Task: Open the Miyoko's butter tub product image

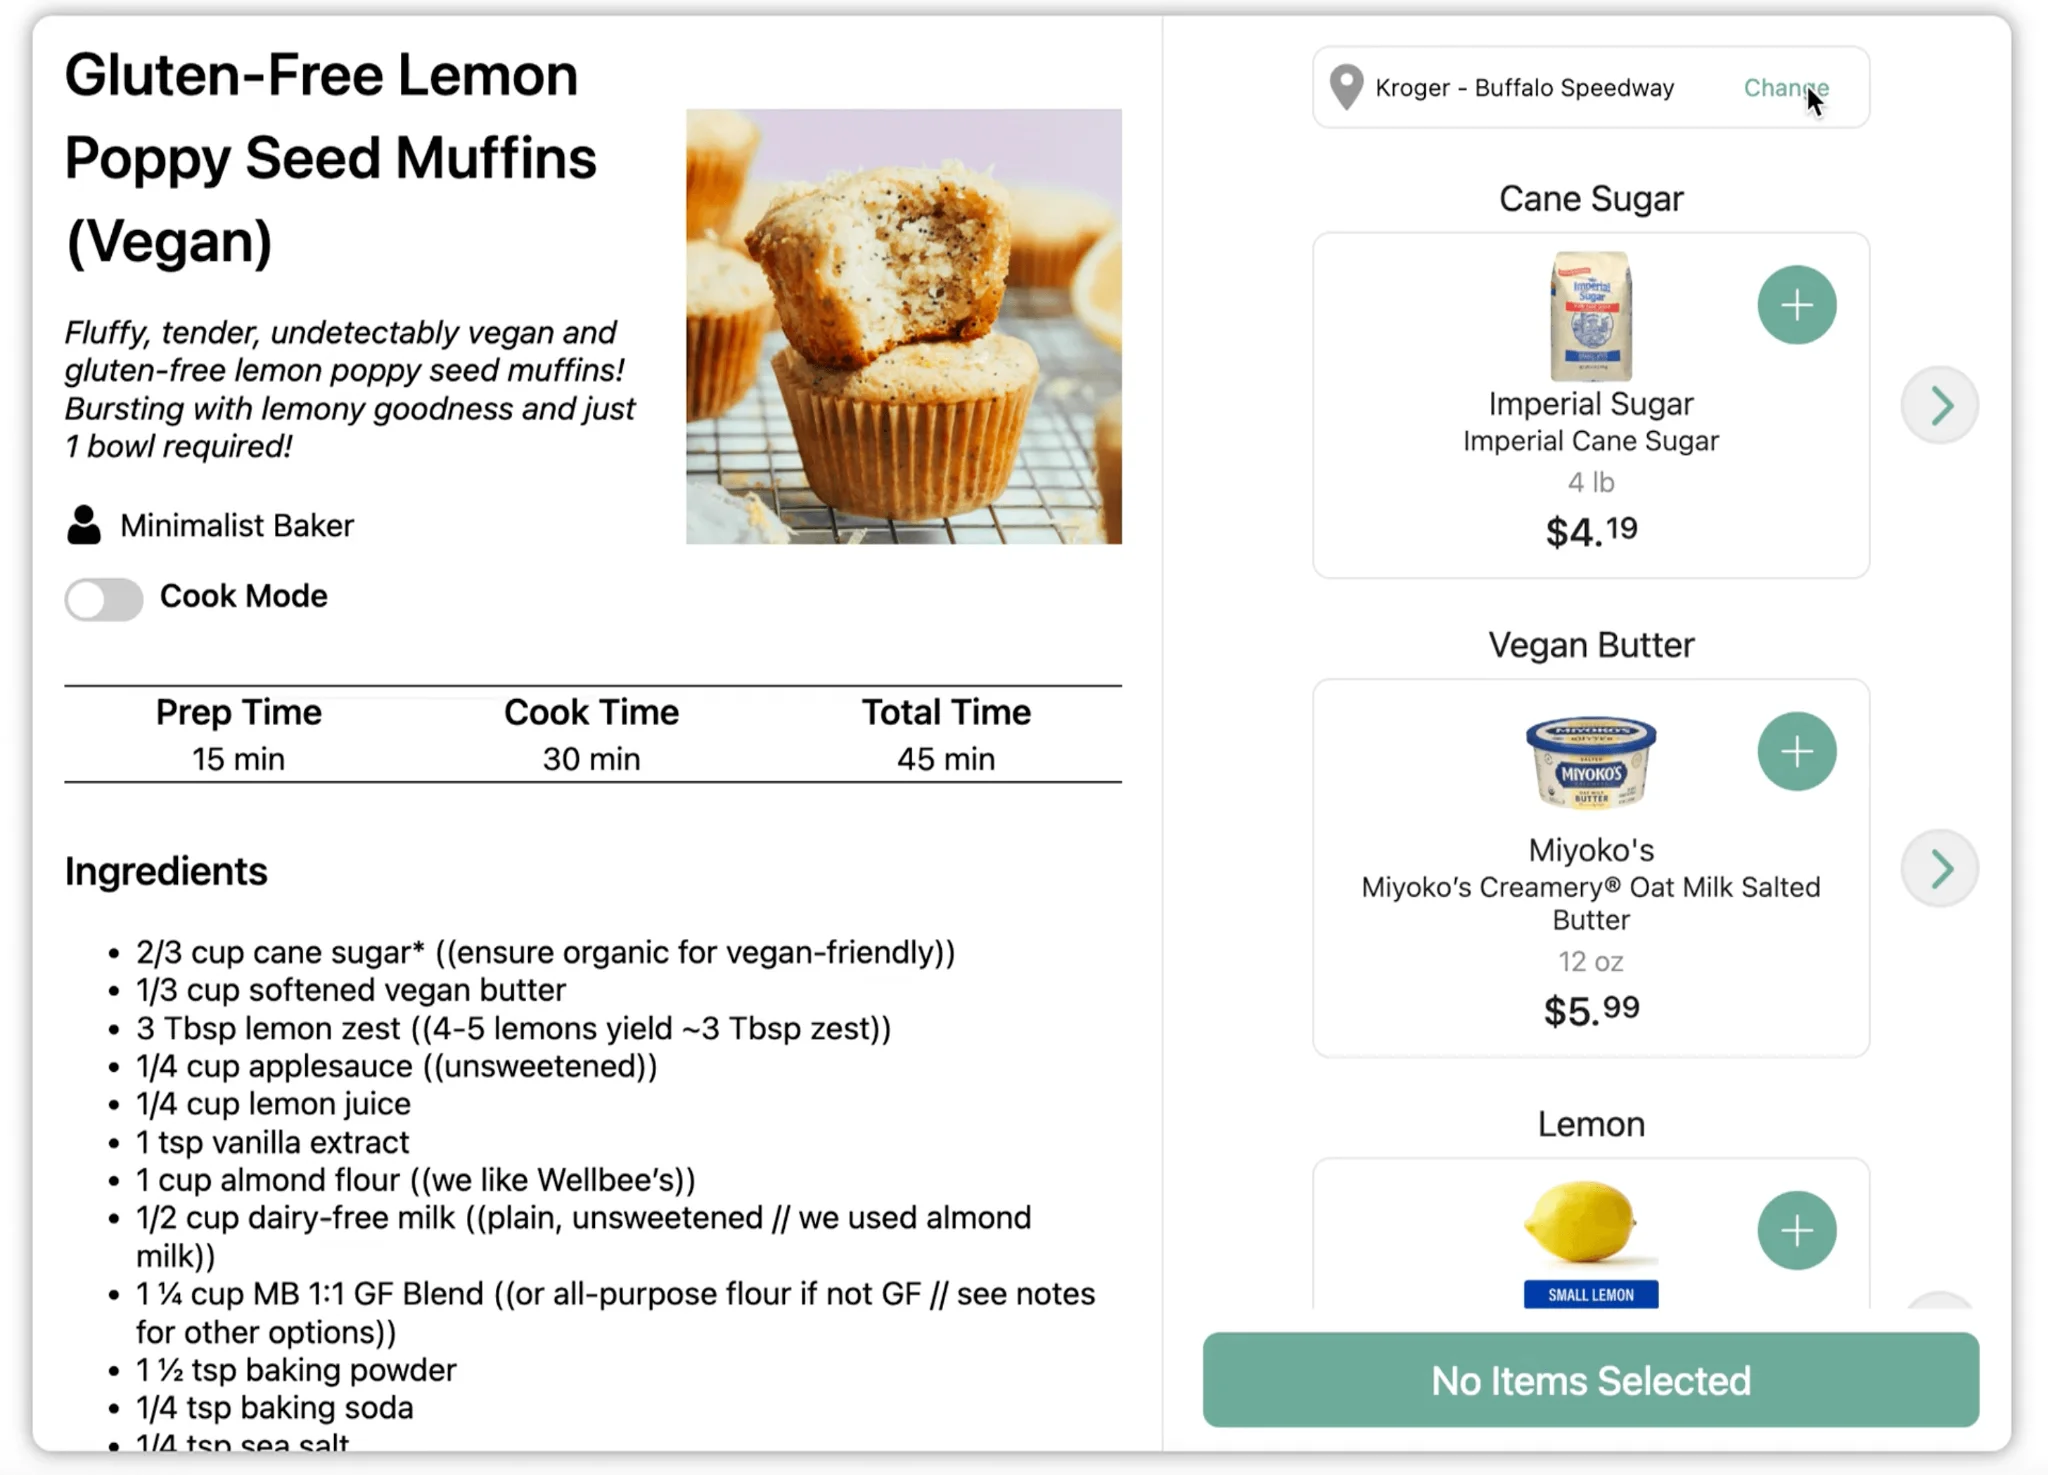Action: 1591,761
